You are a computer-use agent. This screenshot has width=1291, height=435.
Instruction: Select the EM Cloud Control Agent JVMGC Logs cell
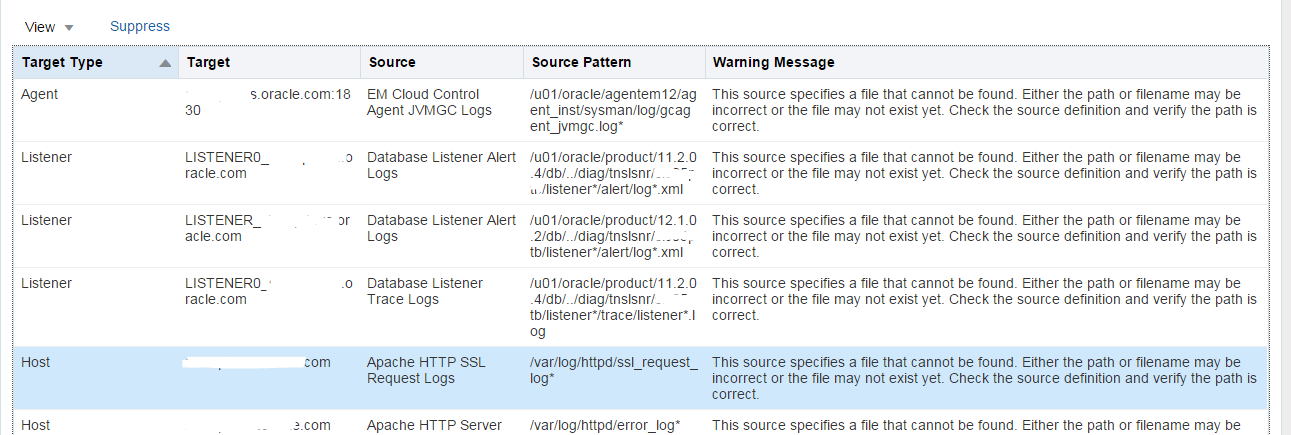[x=442, y=102]
